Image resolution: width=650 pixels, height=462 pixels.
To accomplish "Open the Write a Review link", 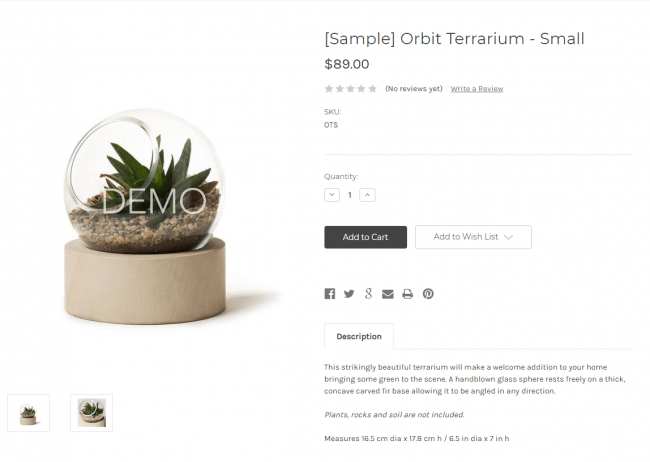I will (x=477, y=89).
